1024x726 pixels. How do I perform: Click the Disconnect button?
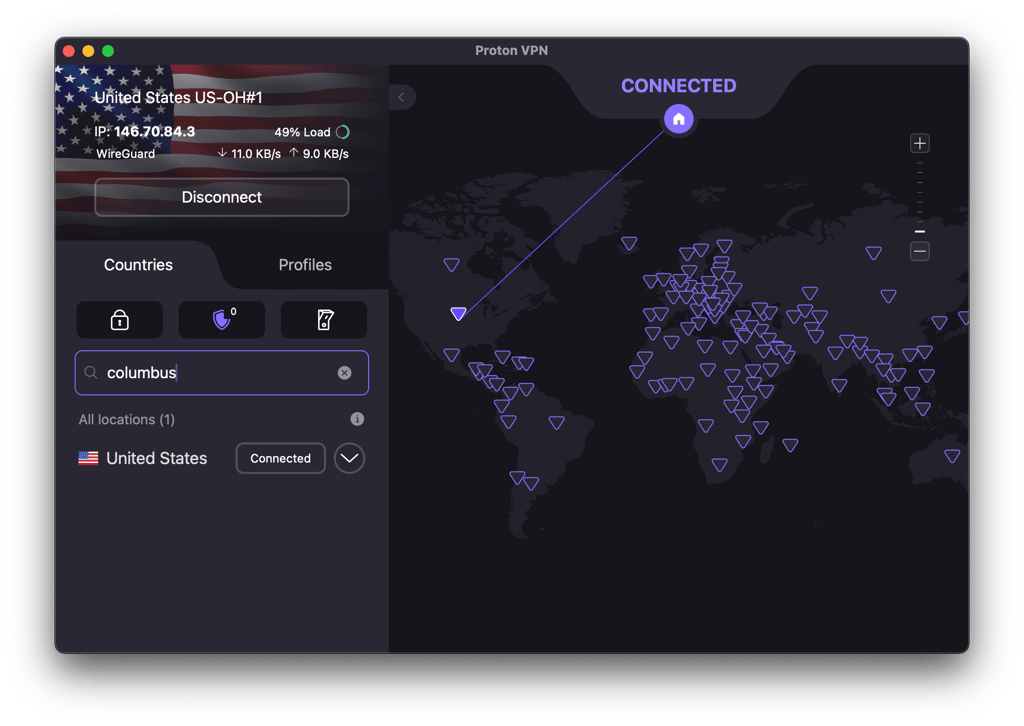click(221, 197)
